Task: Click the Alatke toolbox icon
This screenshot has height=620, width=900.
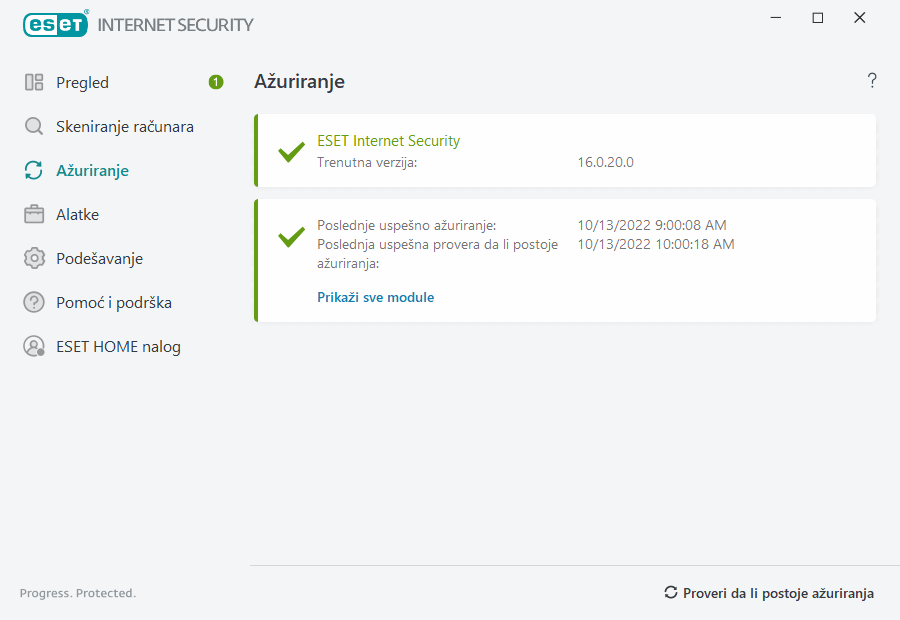Action: pos(34,215)
